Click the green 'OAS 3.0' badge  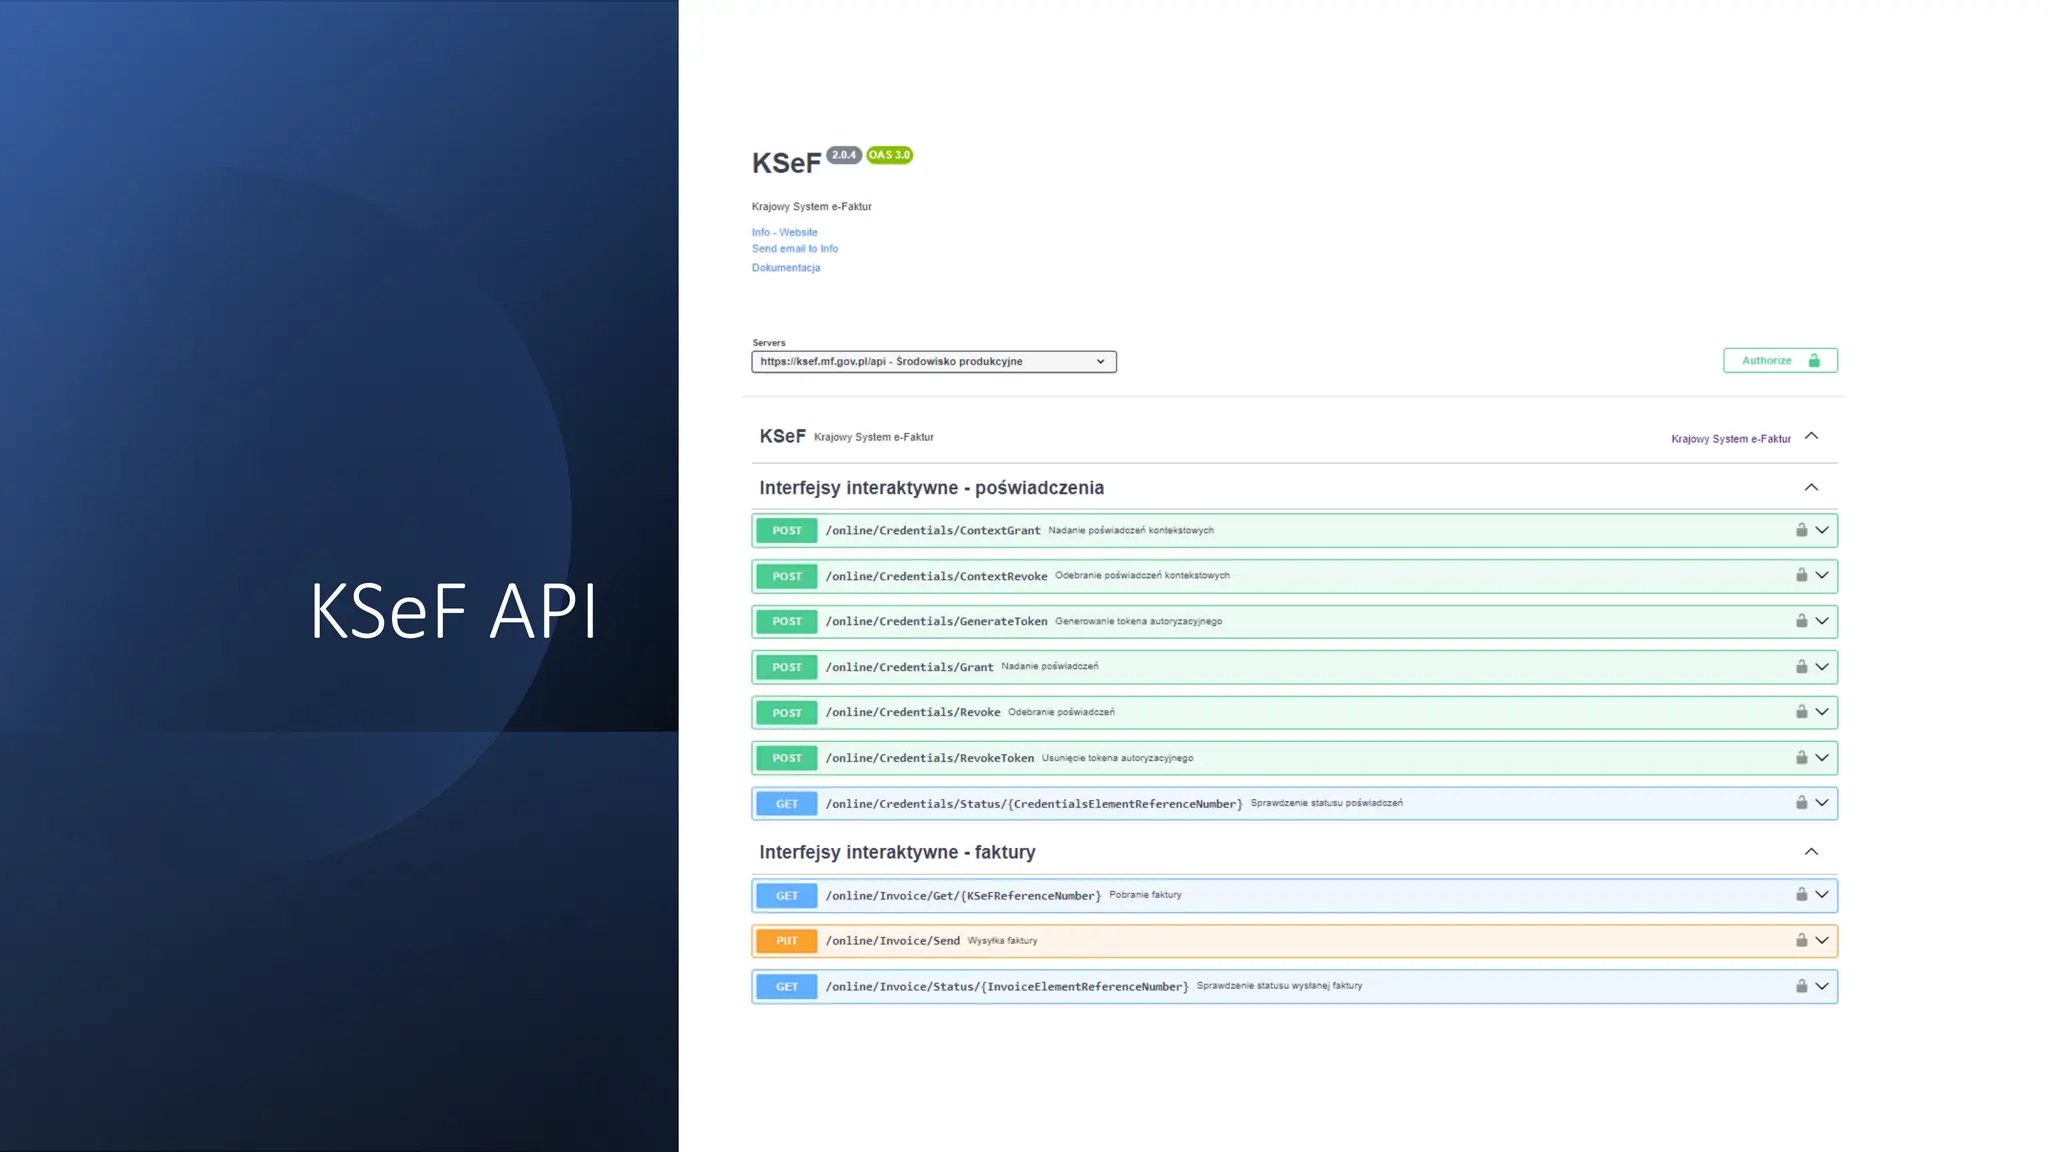coord(890,155)
